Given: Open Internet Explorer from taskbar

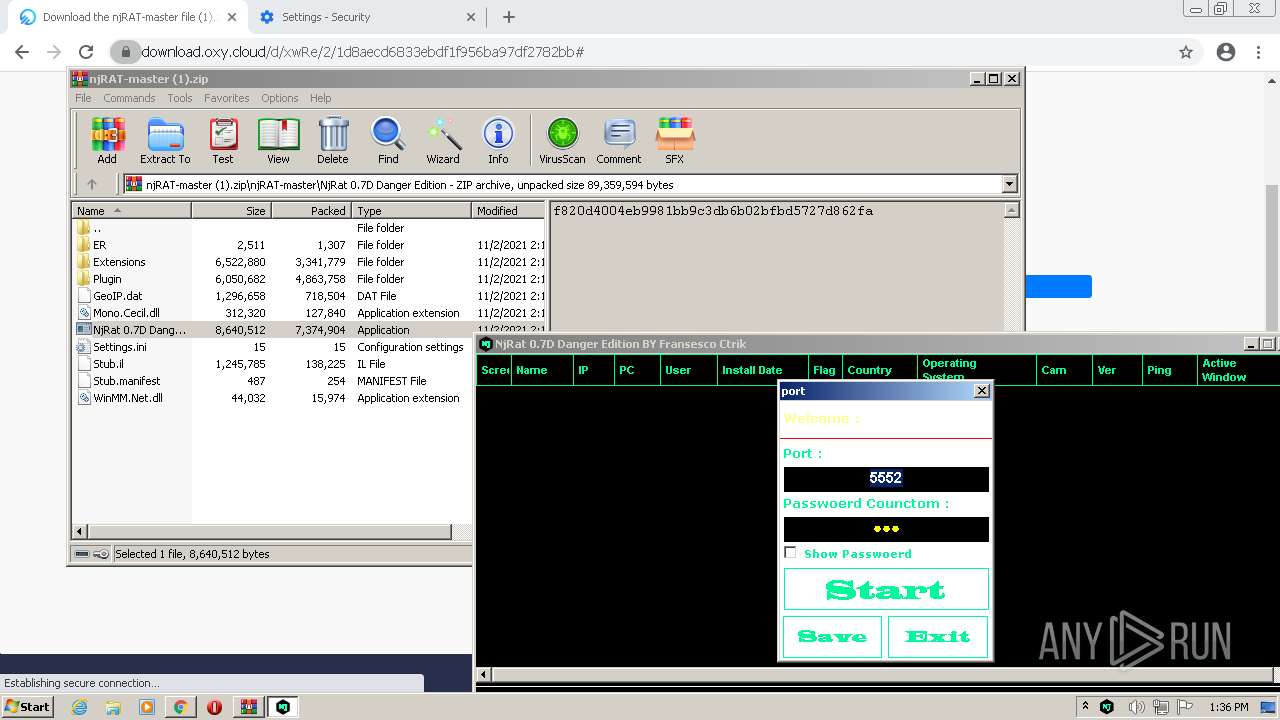Looking at the screenshot, I should pos(79,707).
